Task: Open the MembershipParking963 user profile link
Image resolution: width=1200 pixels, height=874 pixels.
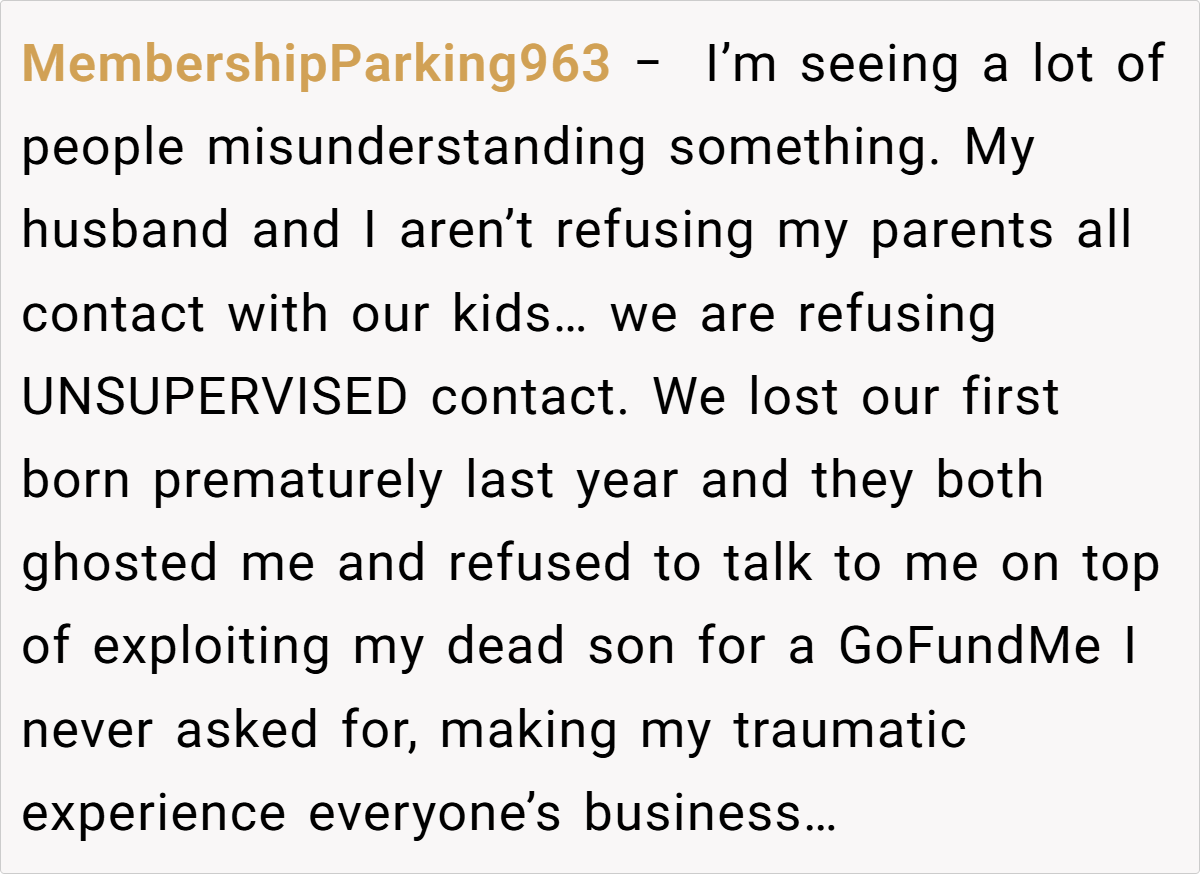Action: (x=315, y=65)
